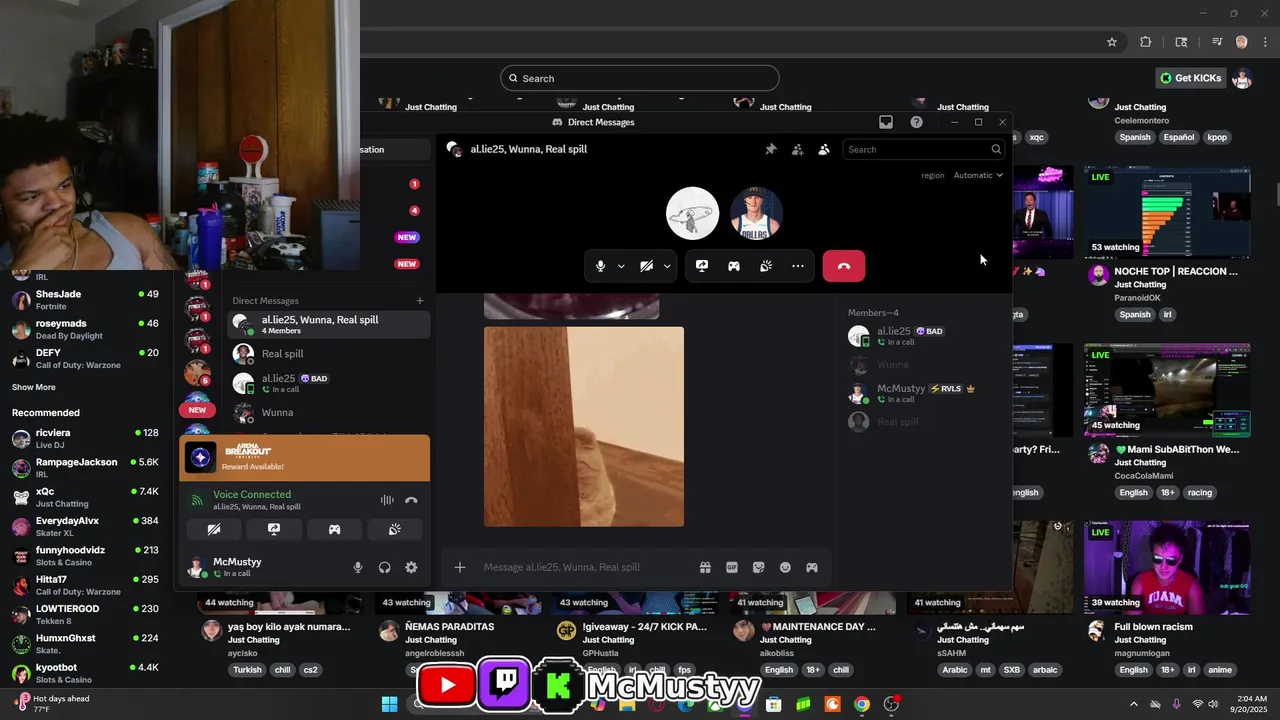
Task: Open Discord user settings gear
Action: pos(411,567)
